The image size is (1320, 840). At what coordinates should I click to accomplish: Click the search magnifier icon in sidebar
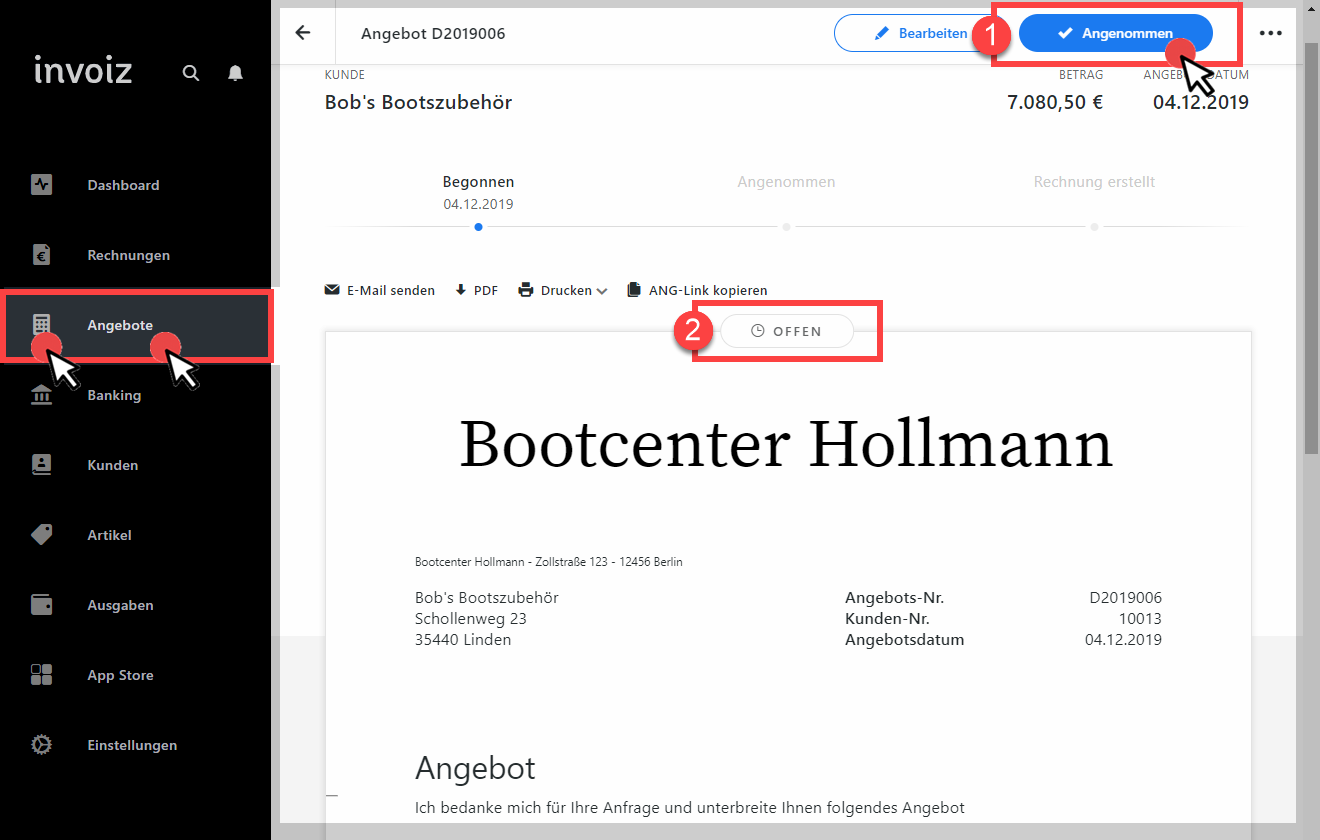click(x=191, y=73)
